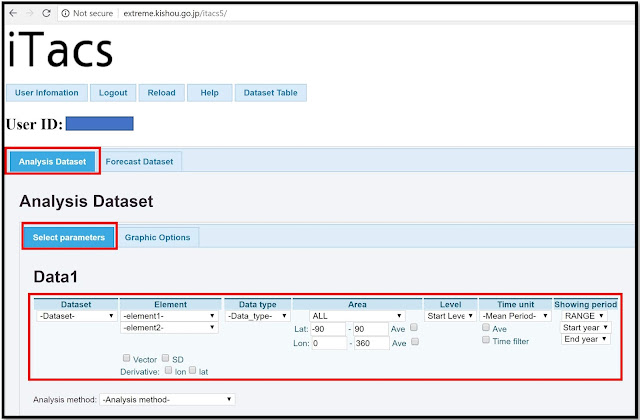This screenshot has width=640, height=420.
Task: View site info Not secure icon
Action: pyautogui.click(x=65, y=13)
